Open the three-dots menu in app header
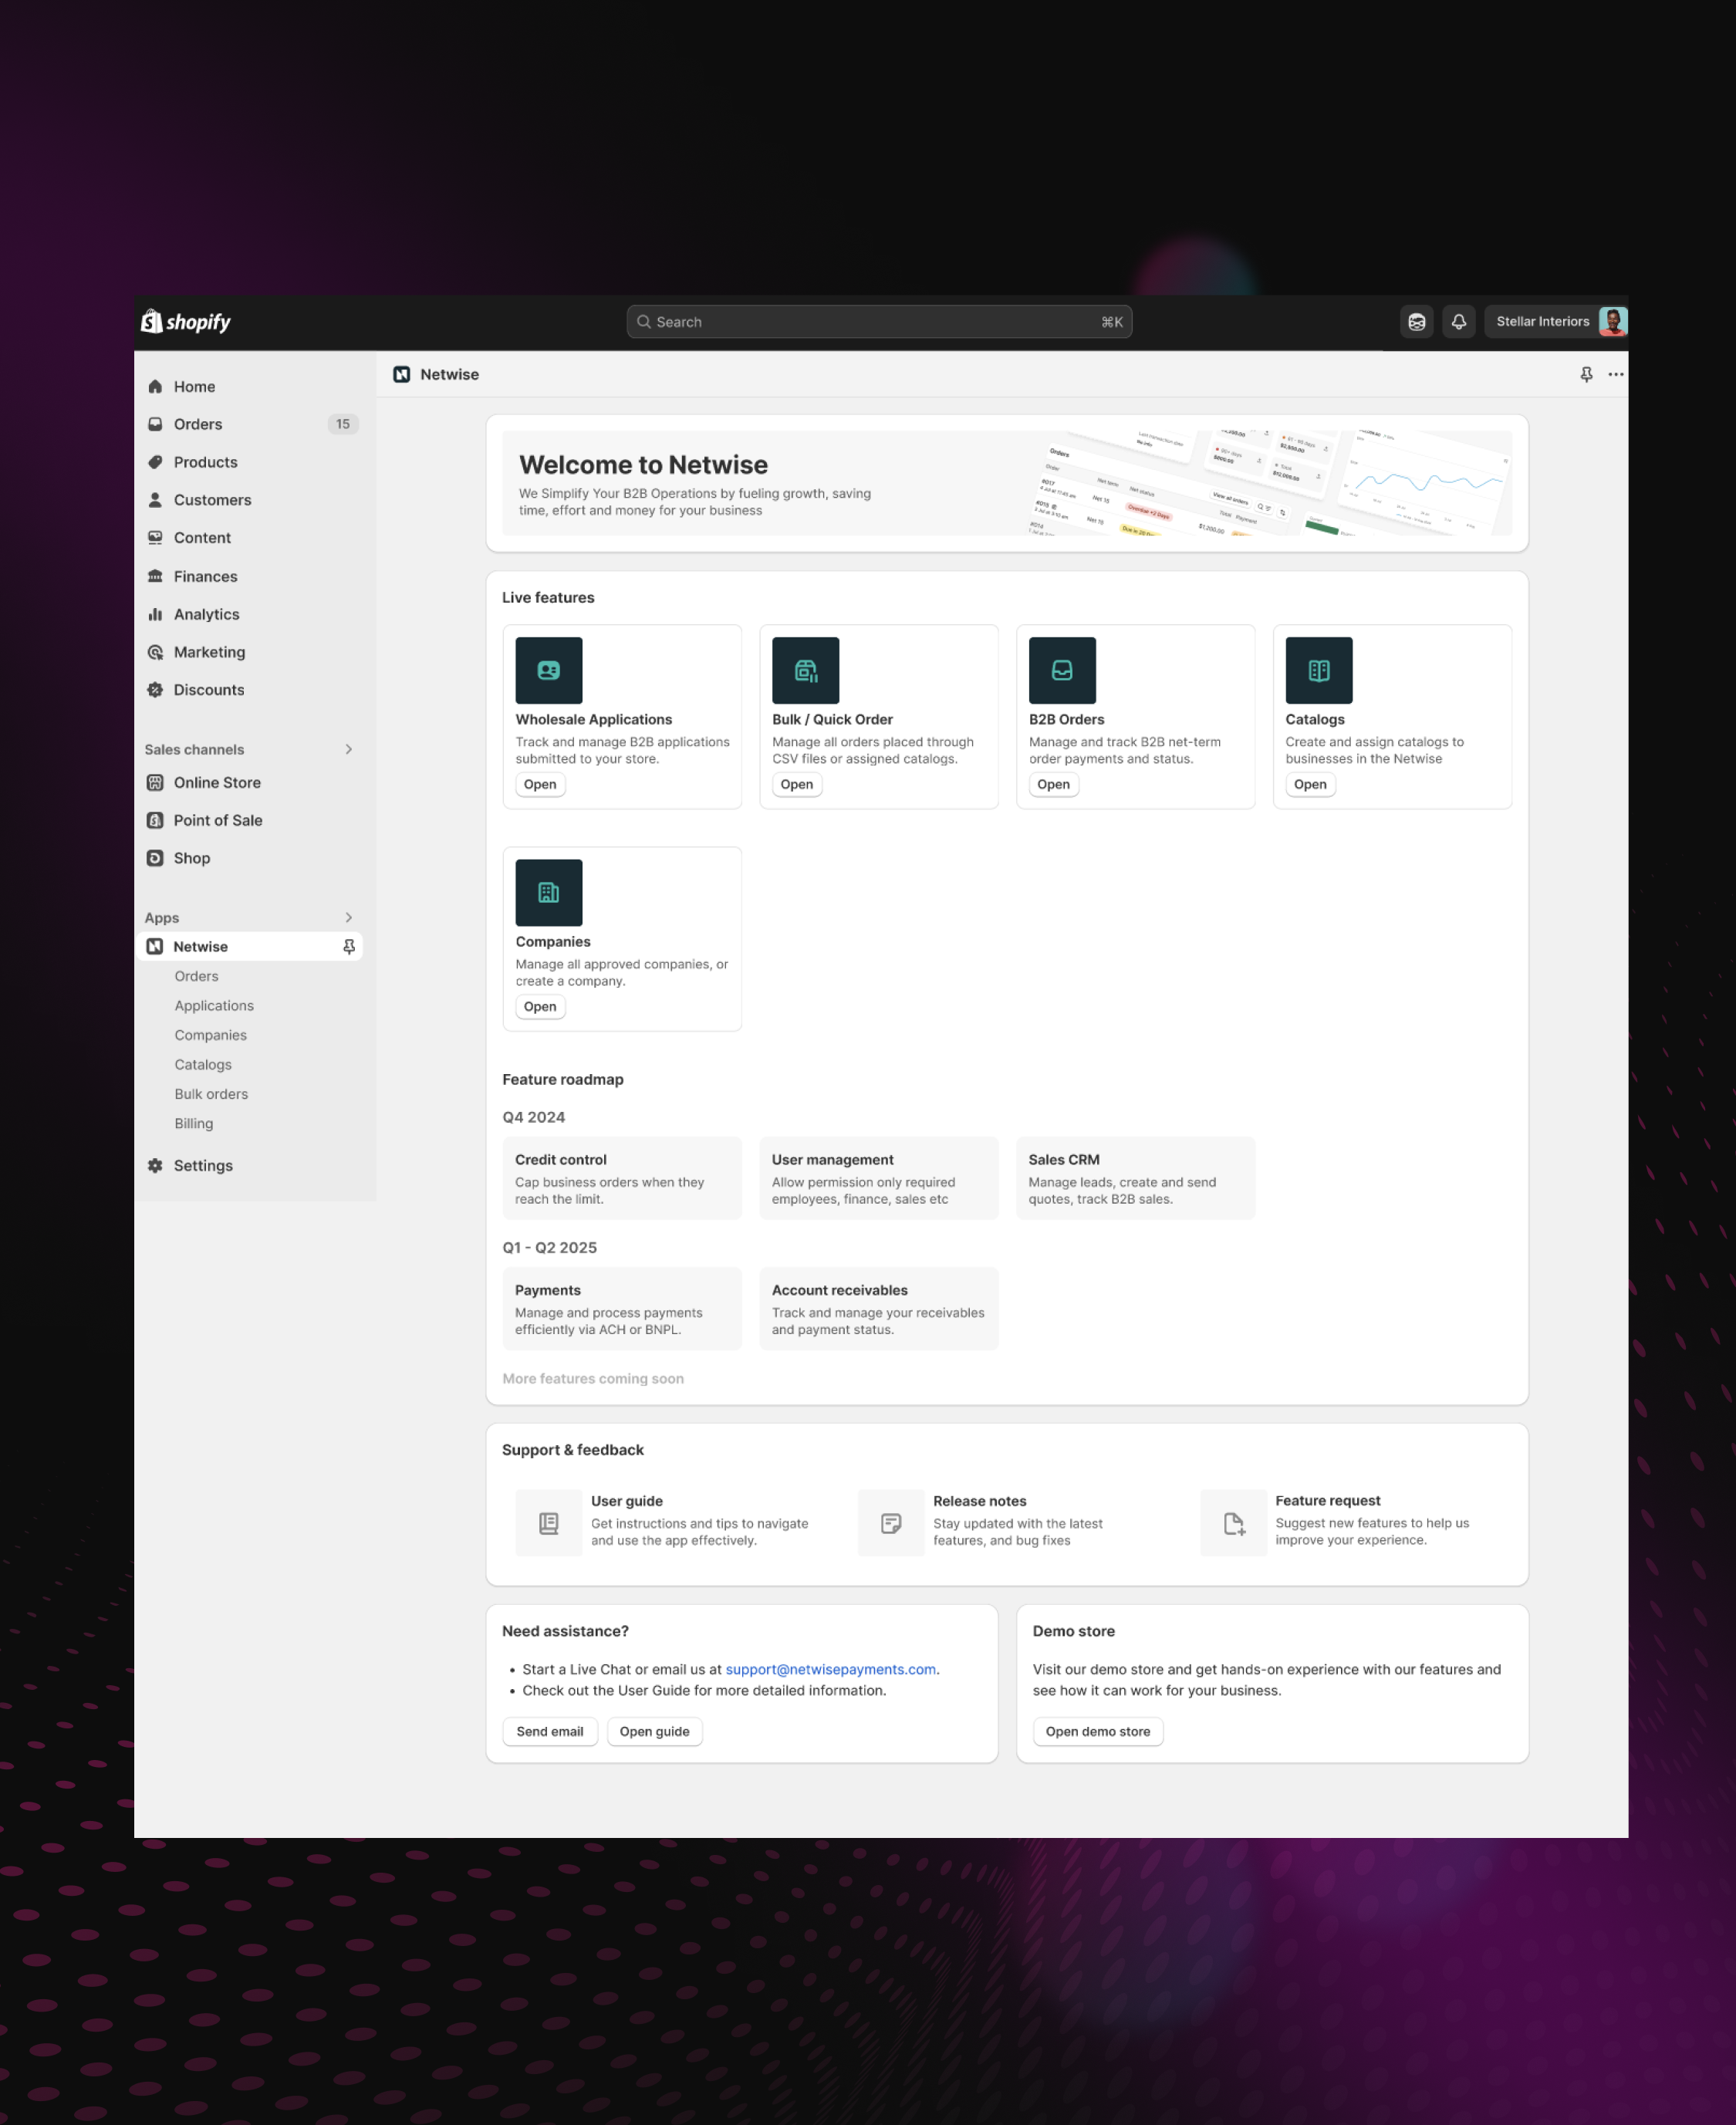This screenshot has height=2125, width=1736. tap(1615, 374)
